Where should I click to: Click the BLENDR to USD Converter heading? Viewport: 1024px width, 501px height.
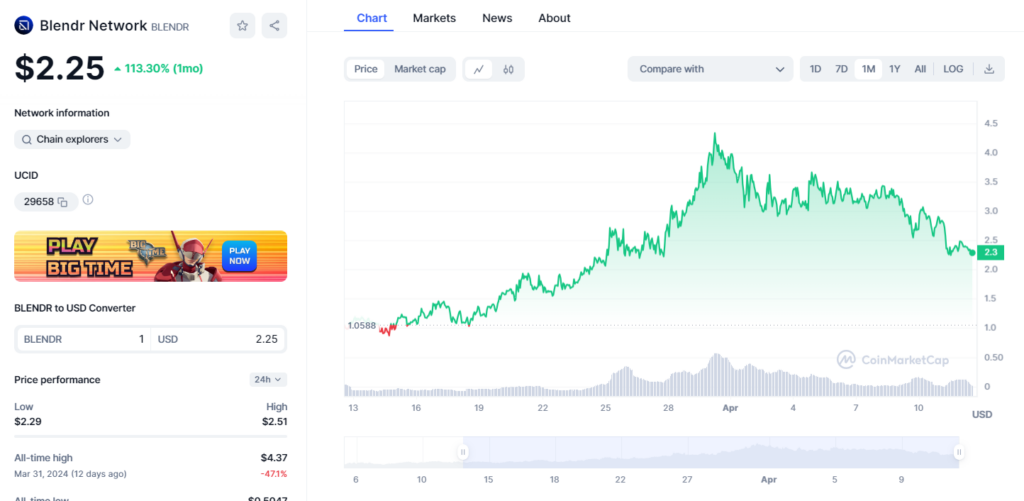click(x=75, y=308)
